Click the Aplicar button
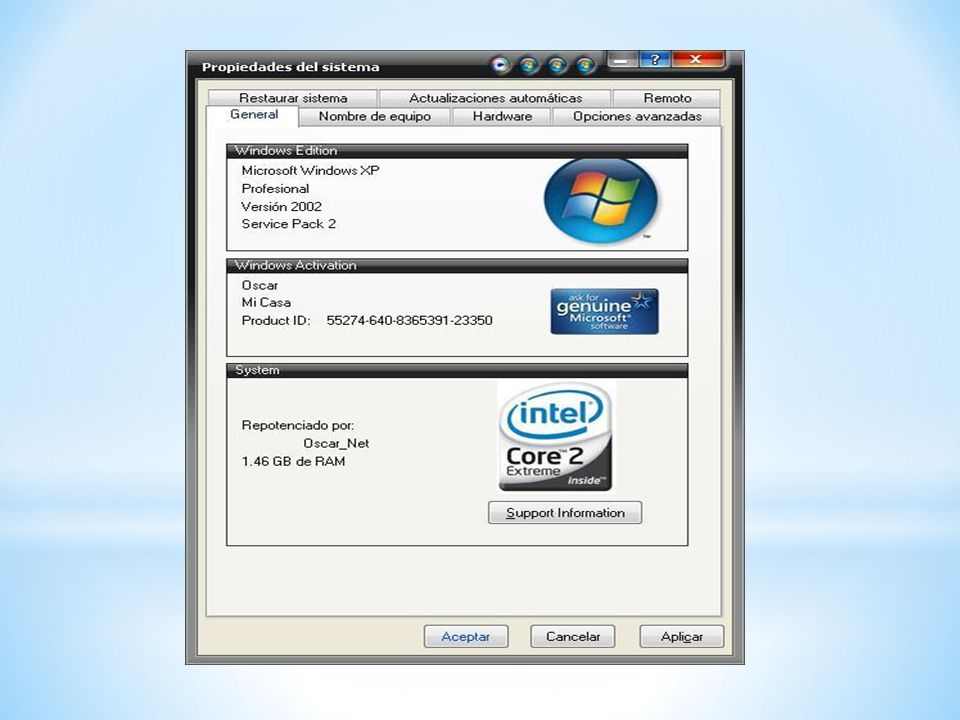Image resolution: width=960 pixels, height=720 pixels. tap(681, 637)
